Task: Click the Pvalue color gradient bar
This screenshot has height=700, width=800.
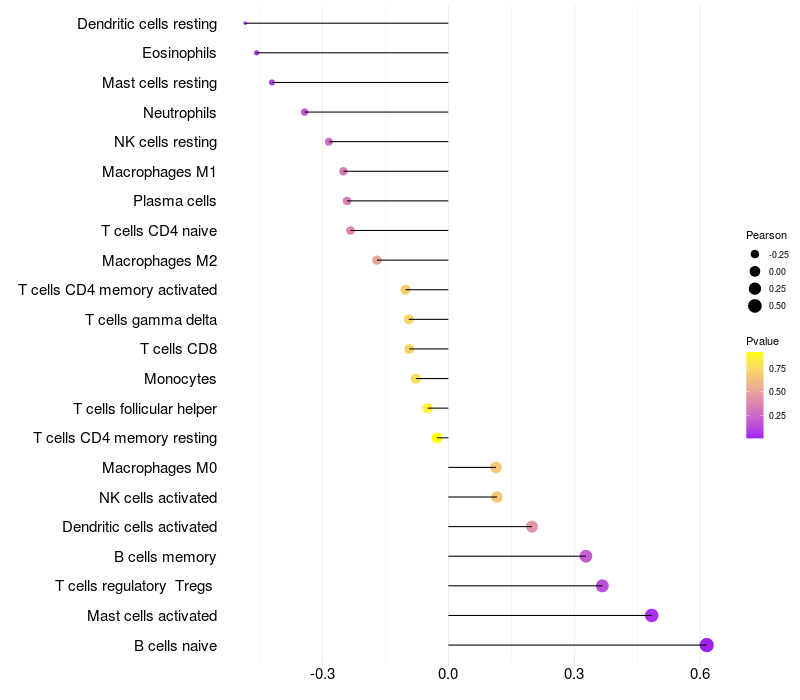Action: click(755, 395)
